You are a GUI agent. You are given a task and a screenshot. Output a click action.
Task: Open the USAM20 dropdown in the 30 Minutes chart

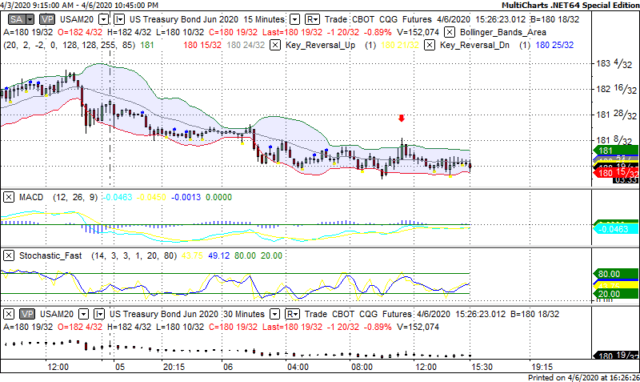point(84,314)
